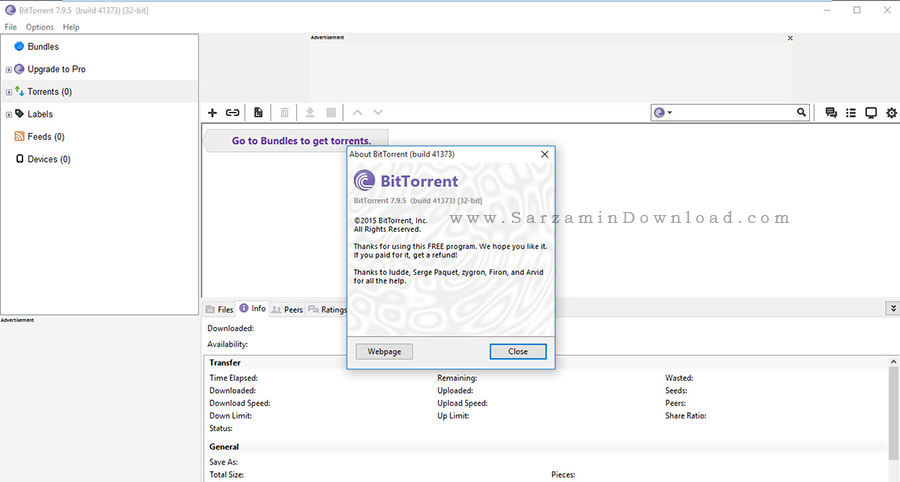This screenshot has height=482, width=900.
Task: Click the Availability label
Action: pos(227,344)
